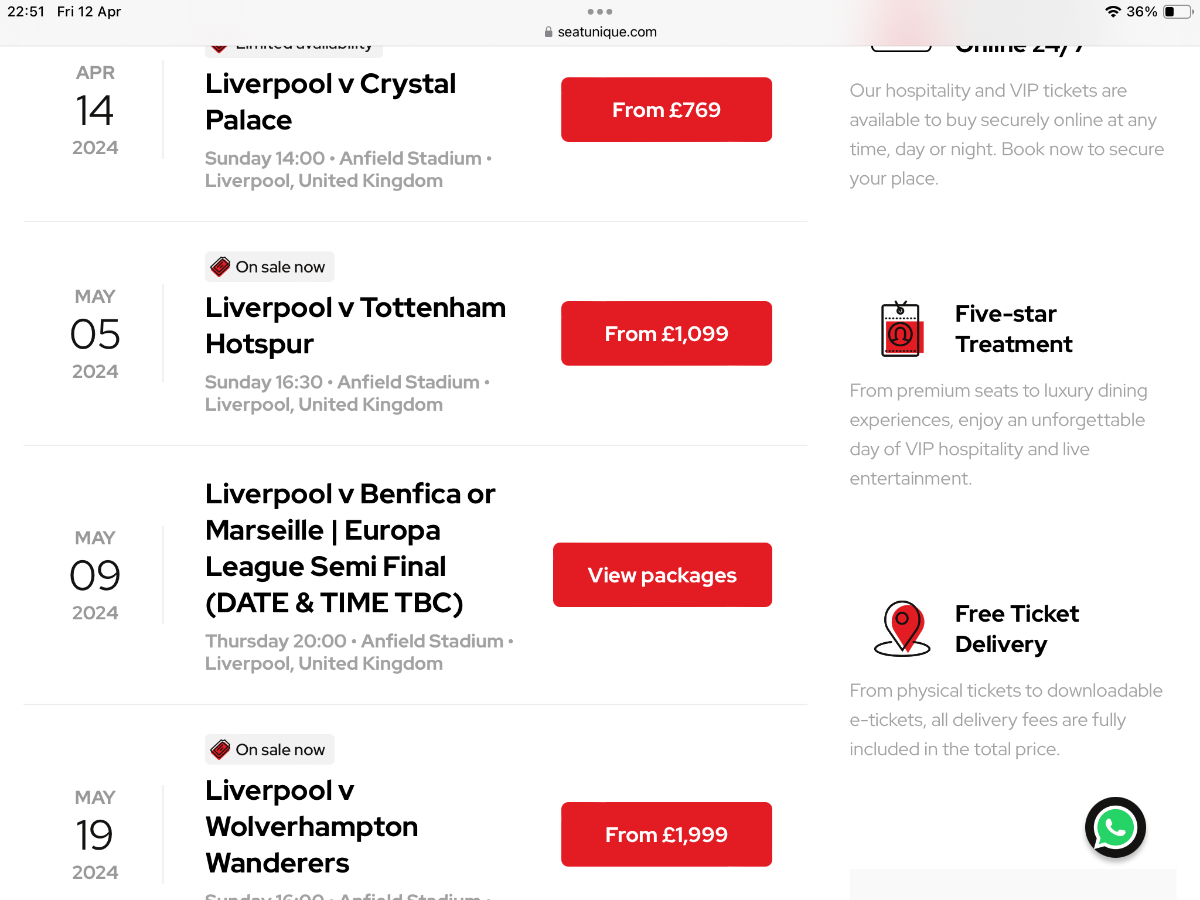Click the 'From £769' Crystal Palace button
This screenshot has height=900, width=1200.
click(x=666, y=110)
